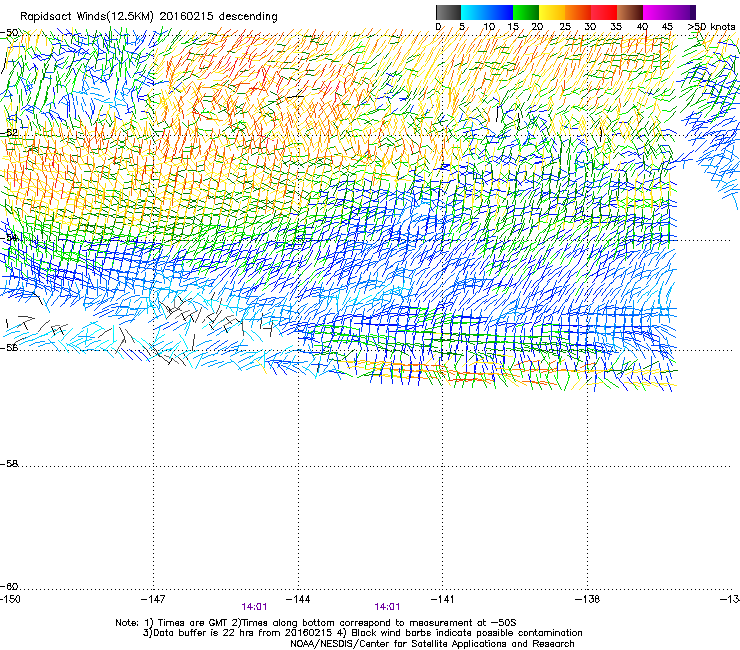Click the '>50 knots' legend label
This screenshot has width=740, height=650.
pyautogui.click(x=711, y=27)
